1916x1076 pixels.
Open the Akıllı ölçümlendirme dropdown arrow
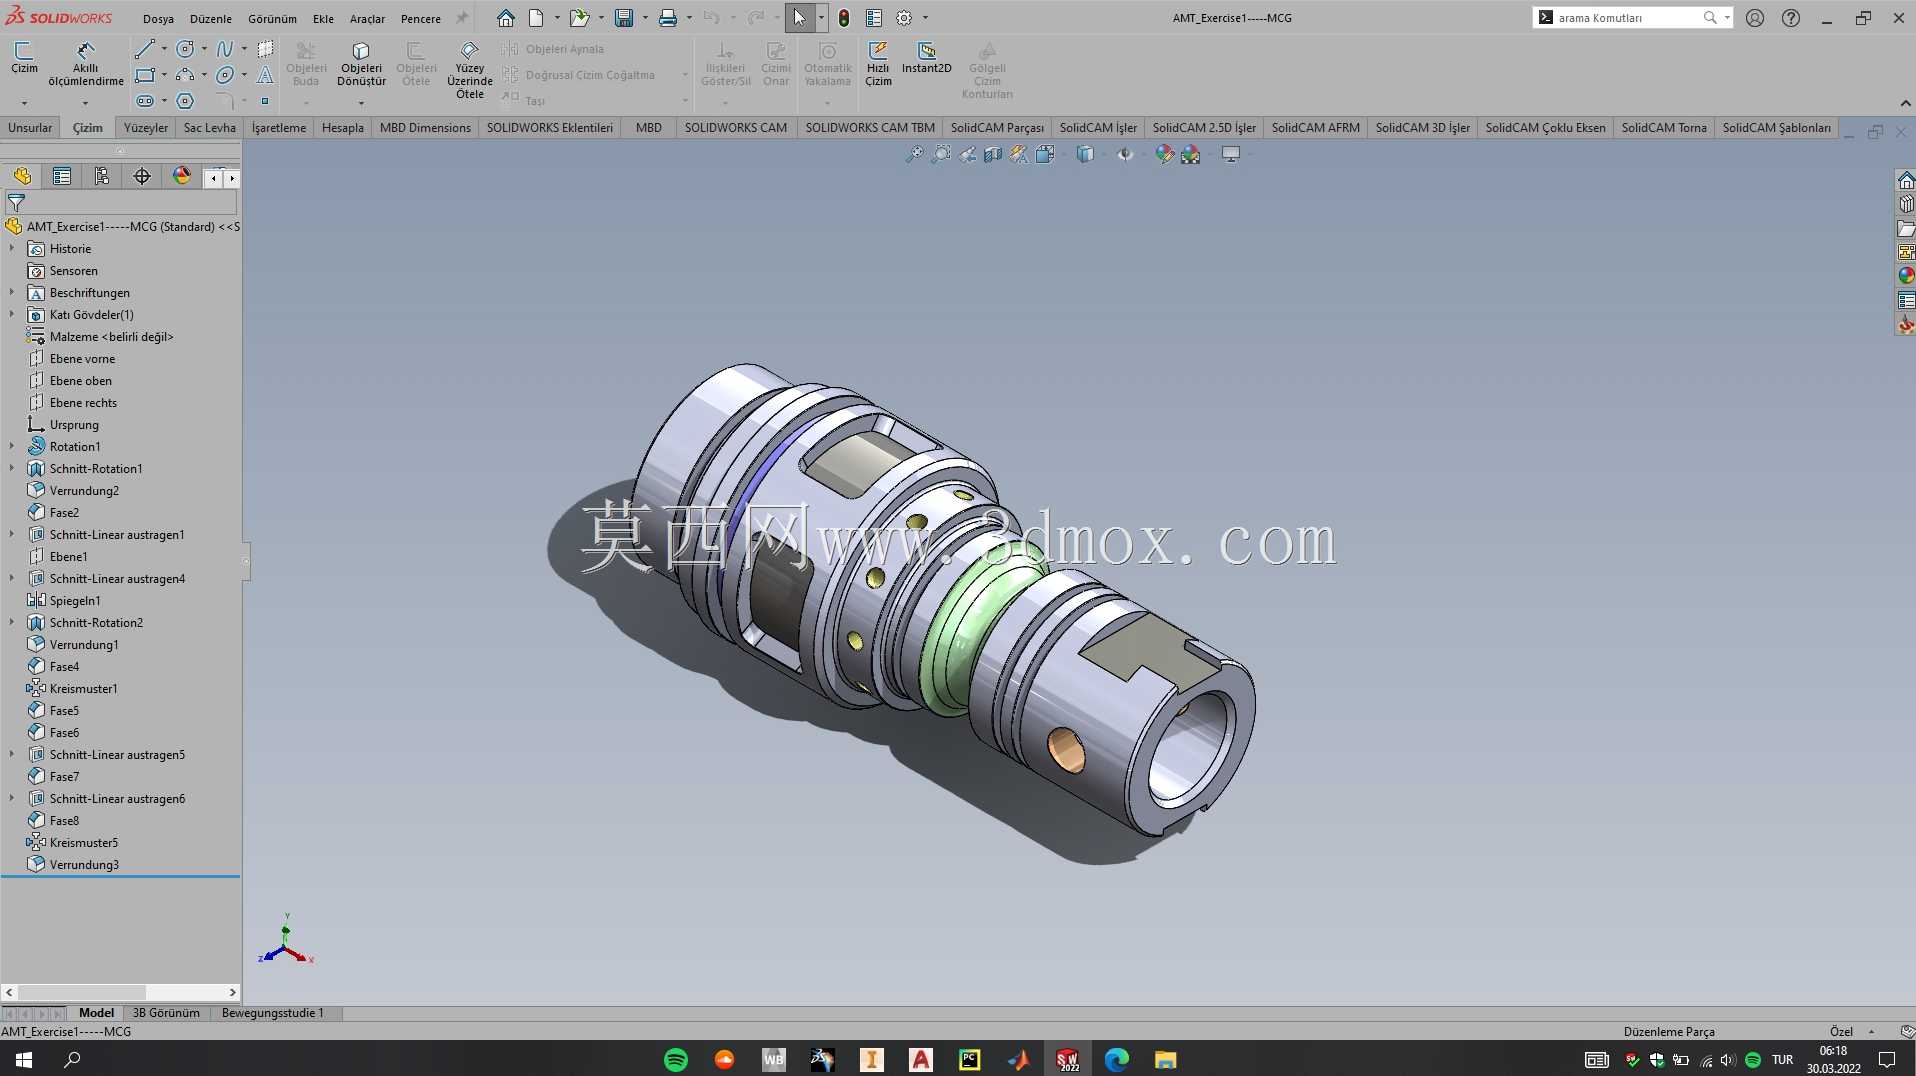point(85,102)
